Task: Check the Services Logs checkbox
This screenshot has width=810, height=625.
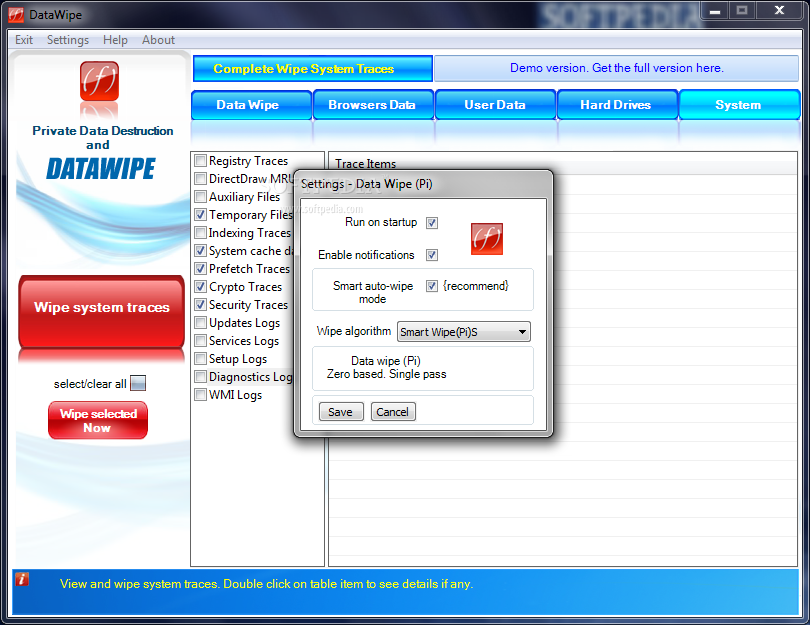Action: click(200, 341)
